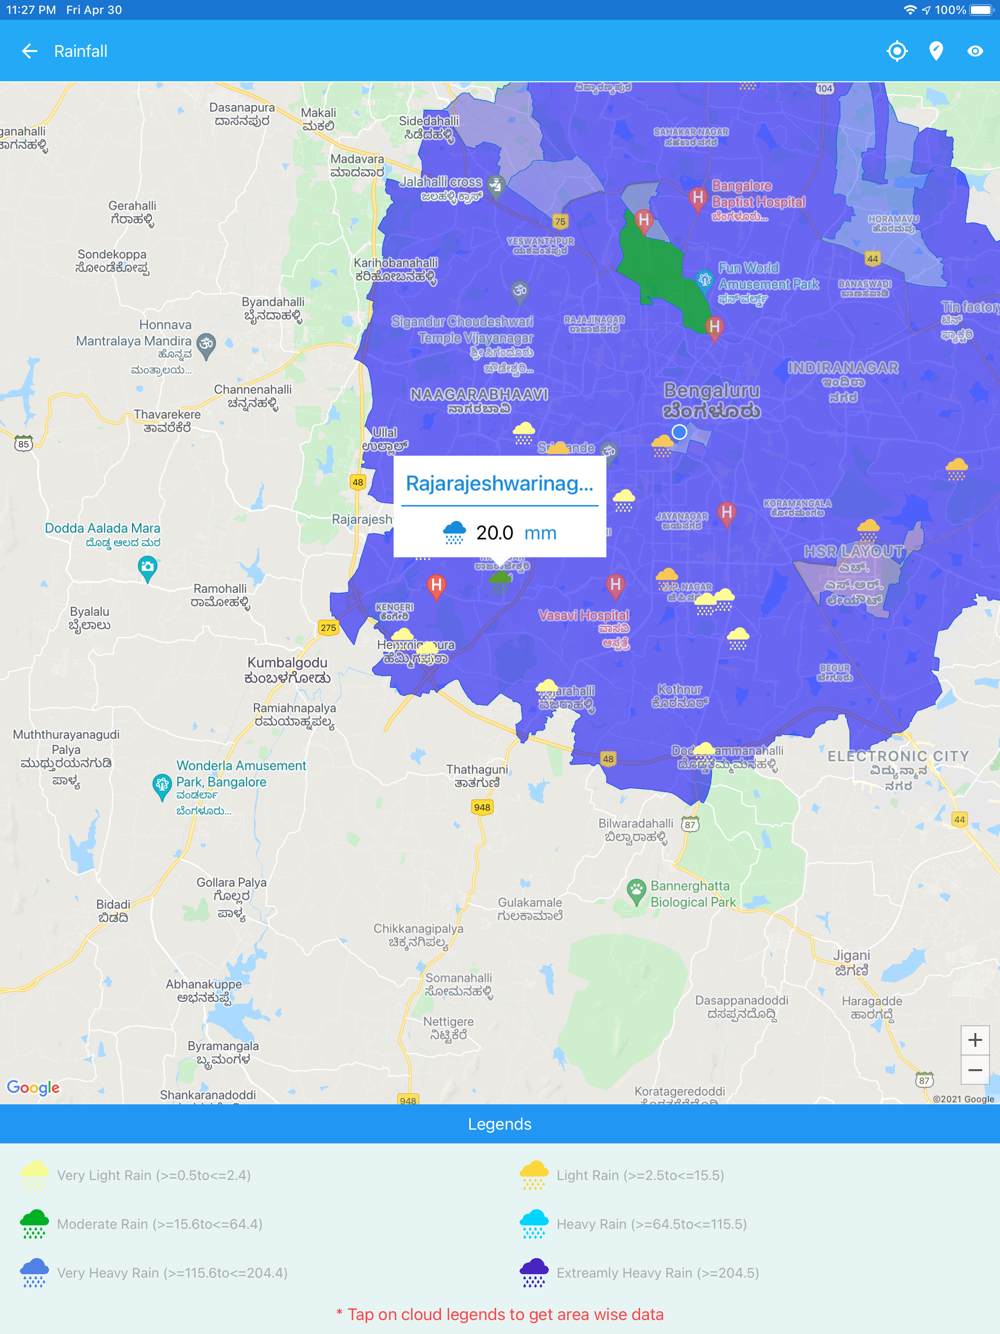Tap the orange cloud at J.P. Nagar
This screenshot has width=1000, height=1334.
[x=667, y=579]
